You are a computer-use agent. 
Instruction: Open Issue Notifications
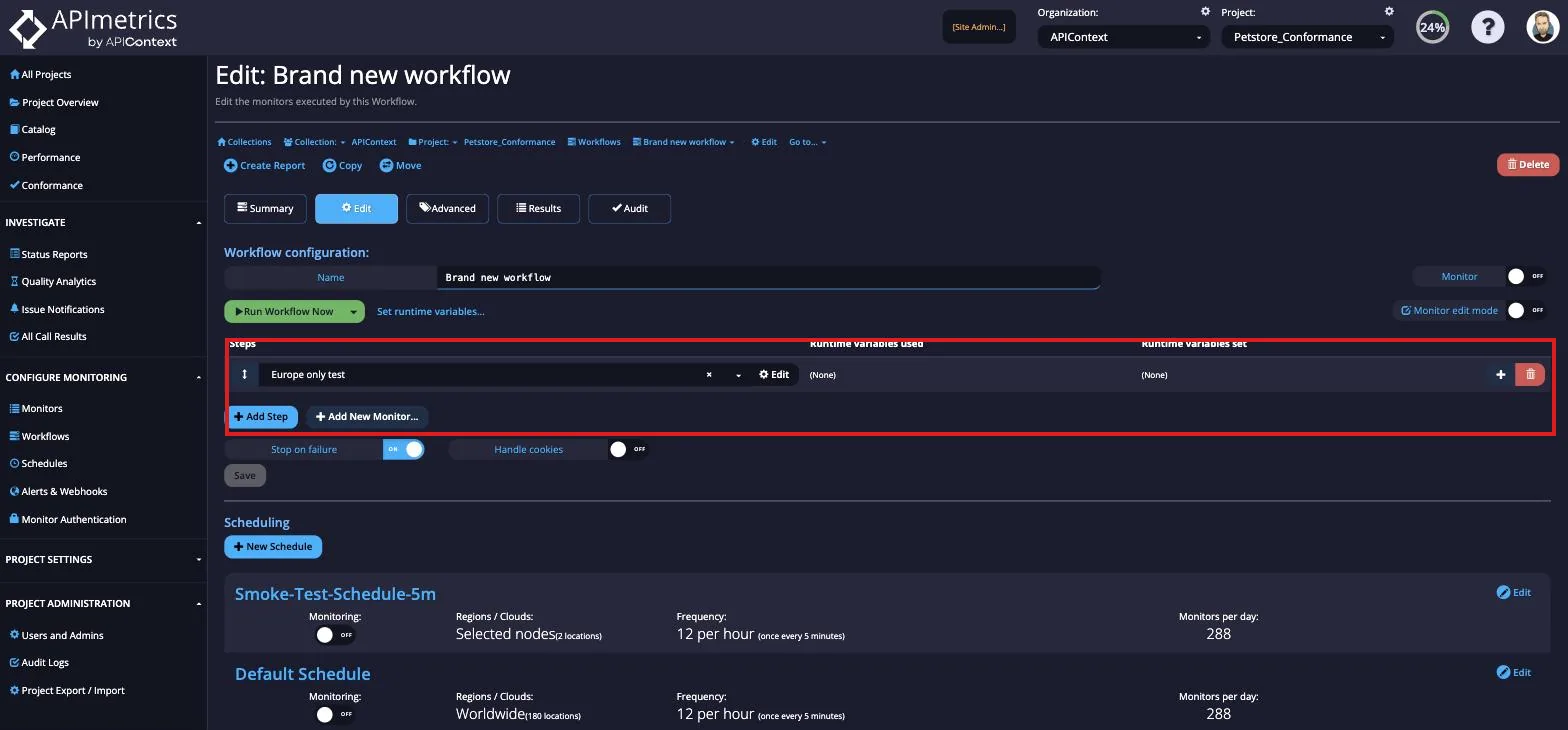(56, 309)
